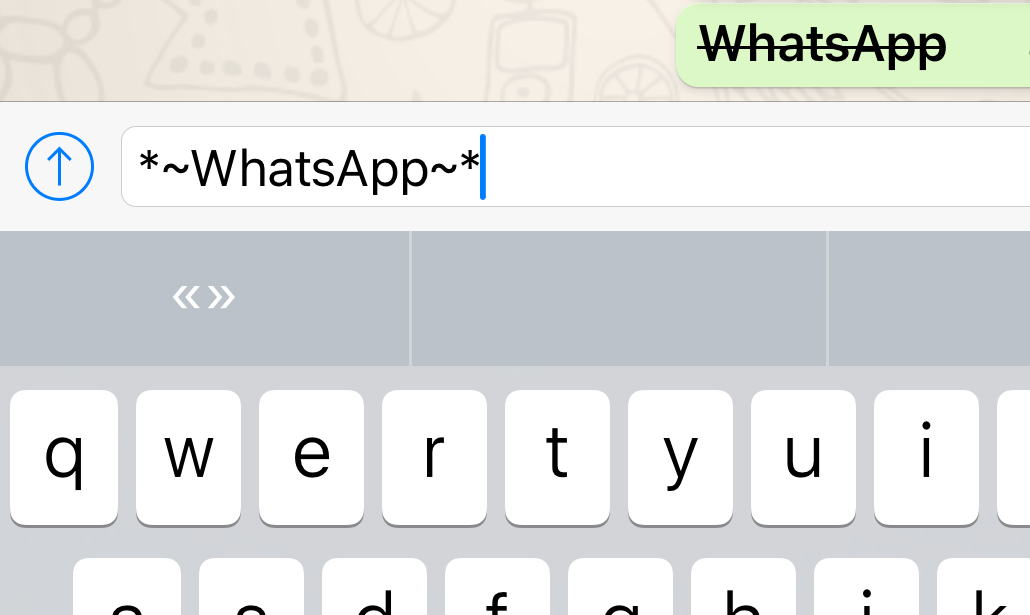Tap the s key in the second row

(251, 587)
